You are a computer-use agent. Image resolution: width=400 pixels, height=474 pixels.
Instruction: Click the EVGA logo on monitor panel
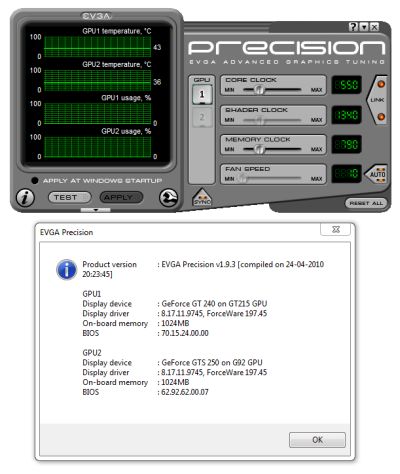pyautogui.click(x=96, y=16)
